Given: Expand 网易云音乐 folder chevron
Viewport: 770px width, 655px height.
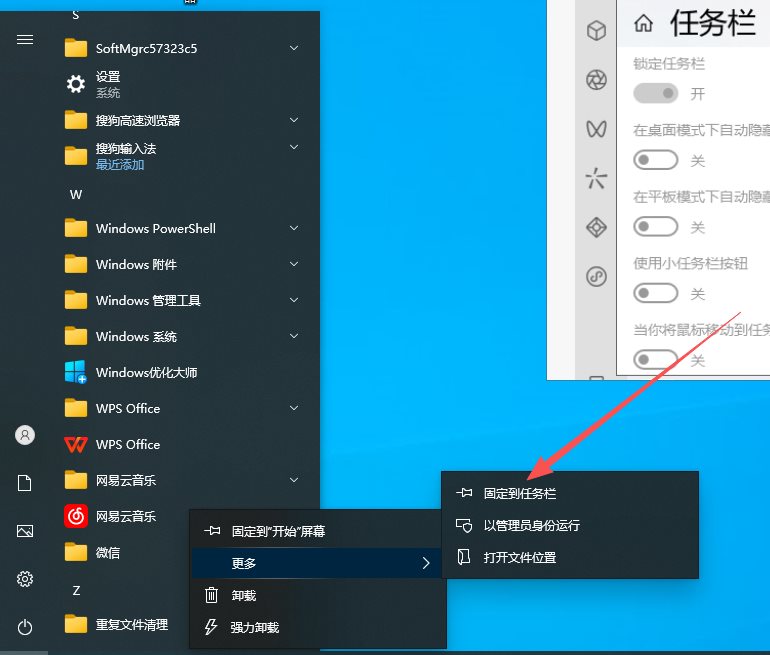Looking at the screenshot, I should click(x=294, y=480).
